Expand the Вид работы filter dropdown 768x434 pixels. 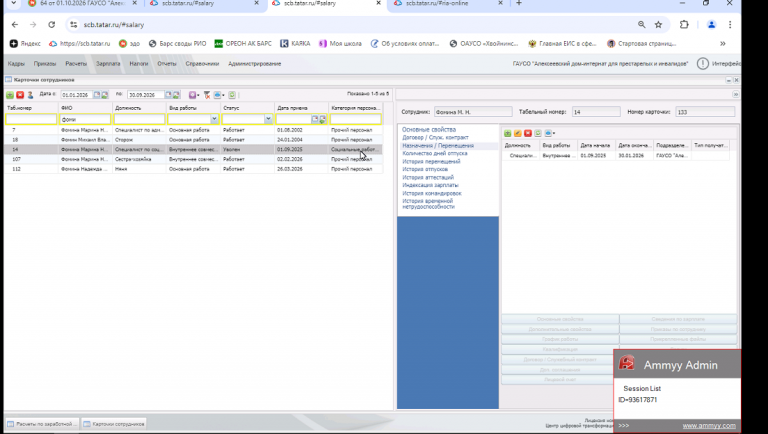pyautogui.click(x=214, y=119)
